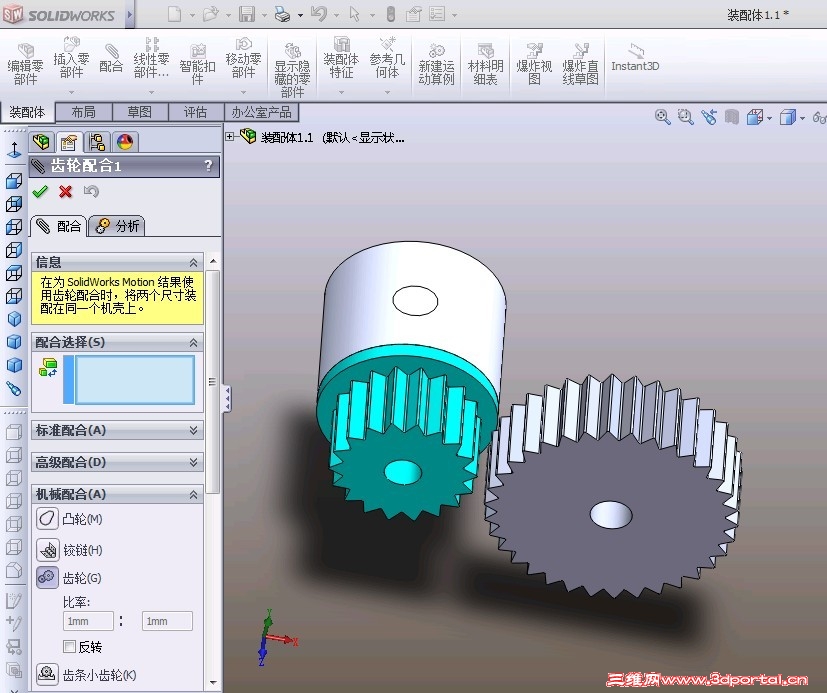Click Zoom to Fit magnifier icon
This screenshot has height=693, width=827.
662,117
